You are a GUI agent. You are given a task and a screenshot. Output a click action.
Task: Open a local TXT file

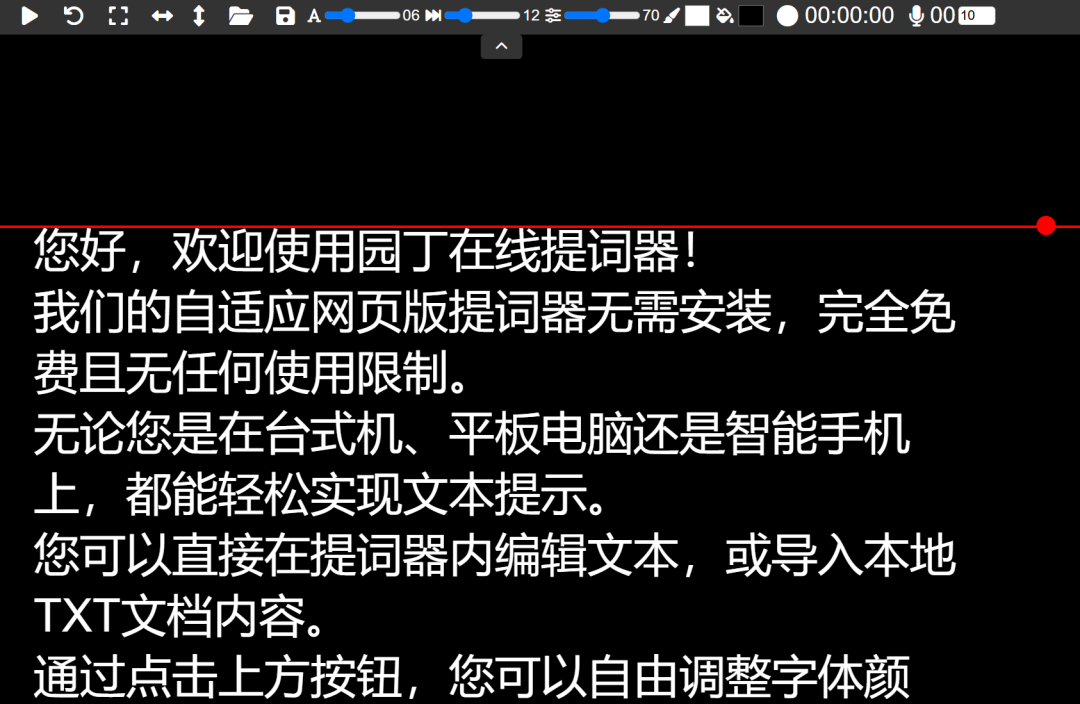tap(240, 15)
